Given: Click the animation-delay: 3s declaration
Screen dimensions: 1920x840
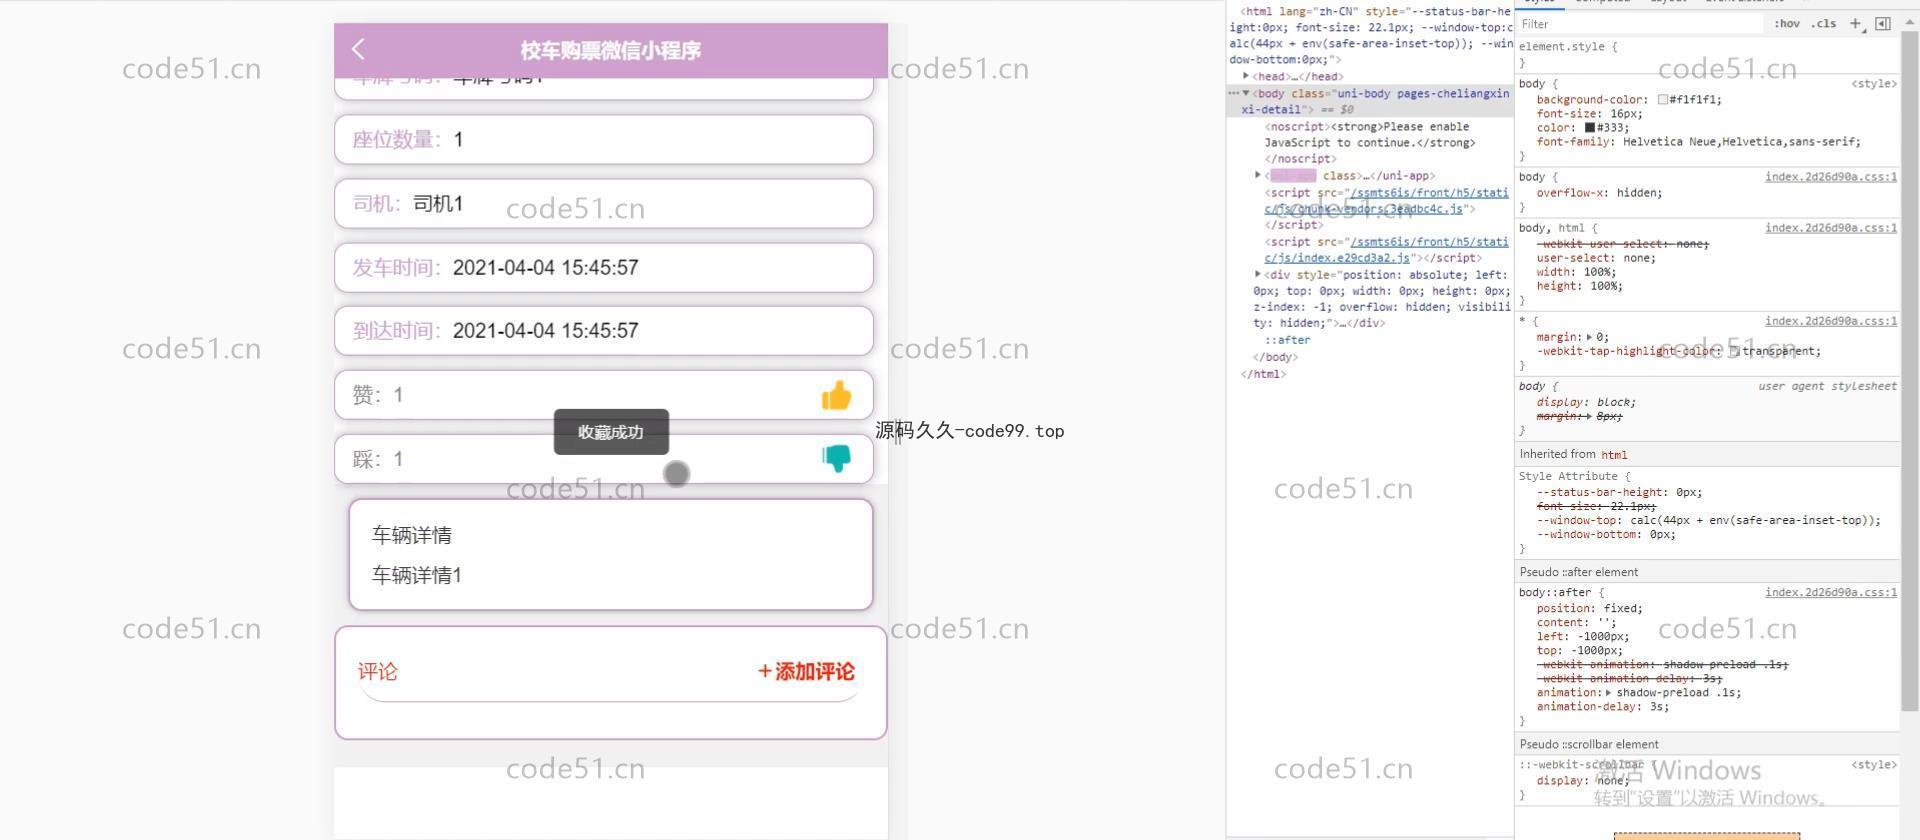Looking at the screenshot, I should (x=1602, y=706).
